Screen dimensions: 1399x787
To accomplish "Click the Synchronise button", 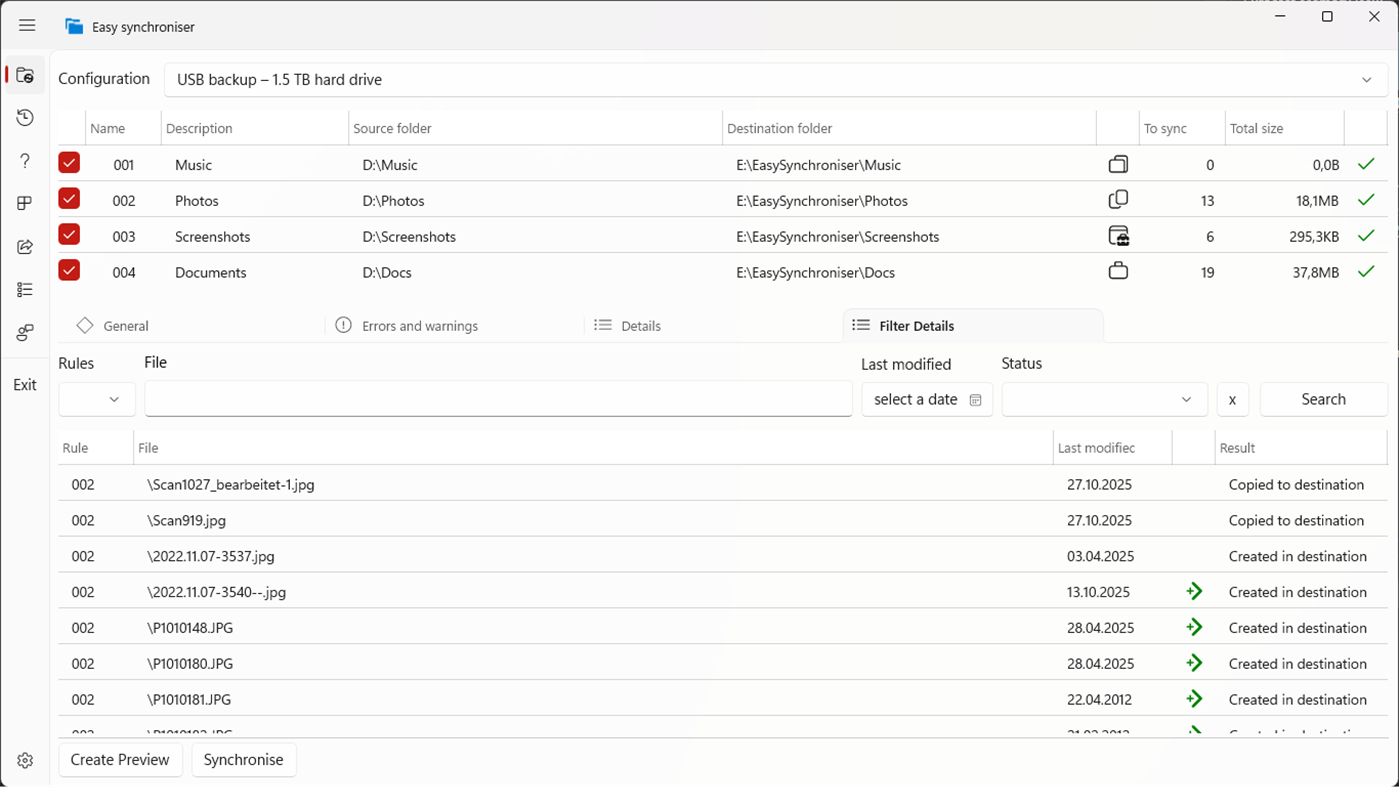I will click(x=243, y=760).
